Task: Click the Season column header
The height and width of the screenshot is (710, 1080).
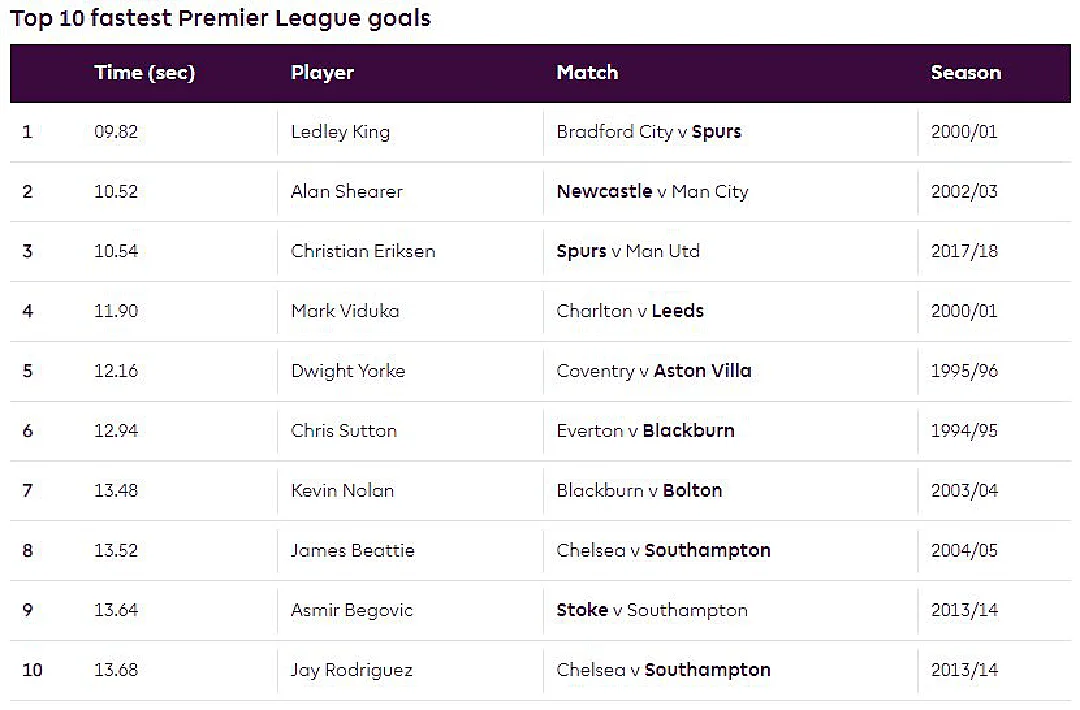Action: pyautogui.click(x=966, y=72)
